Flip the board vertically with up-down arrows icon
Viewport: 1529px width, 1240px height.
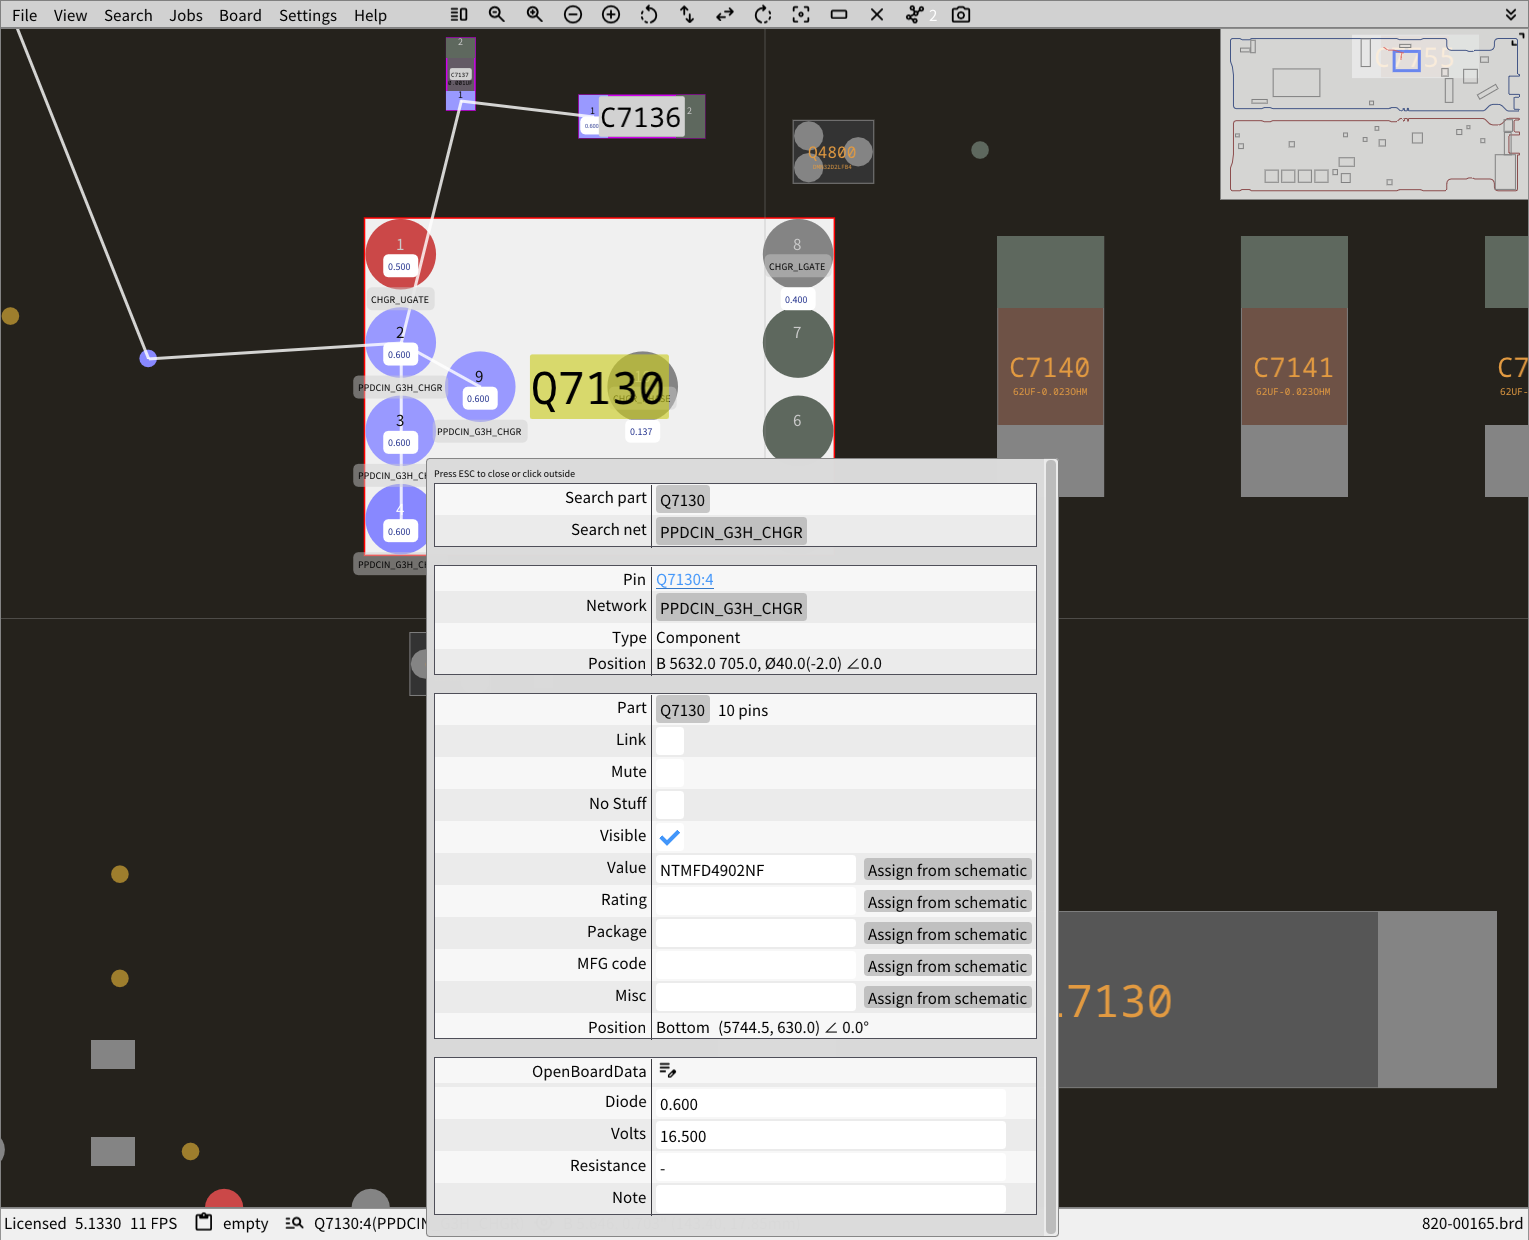(687, 15)
